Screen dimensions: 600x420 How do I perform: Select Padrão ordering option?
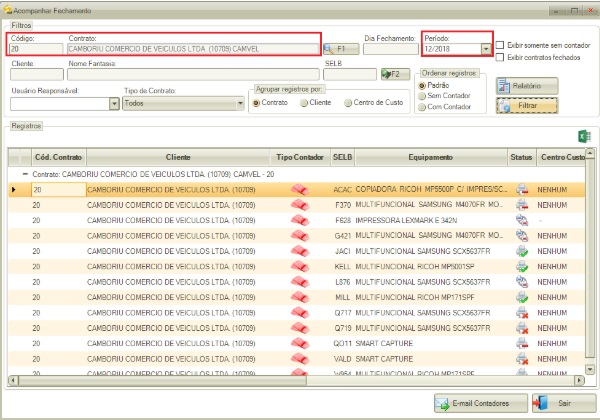pyautogui.click(x=422, y=85)
